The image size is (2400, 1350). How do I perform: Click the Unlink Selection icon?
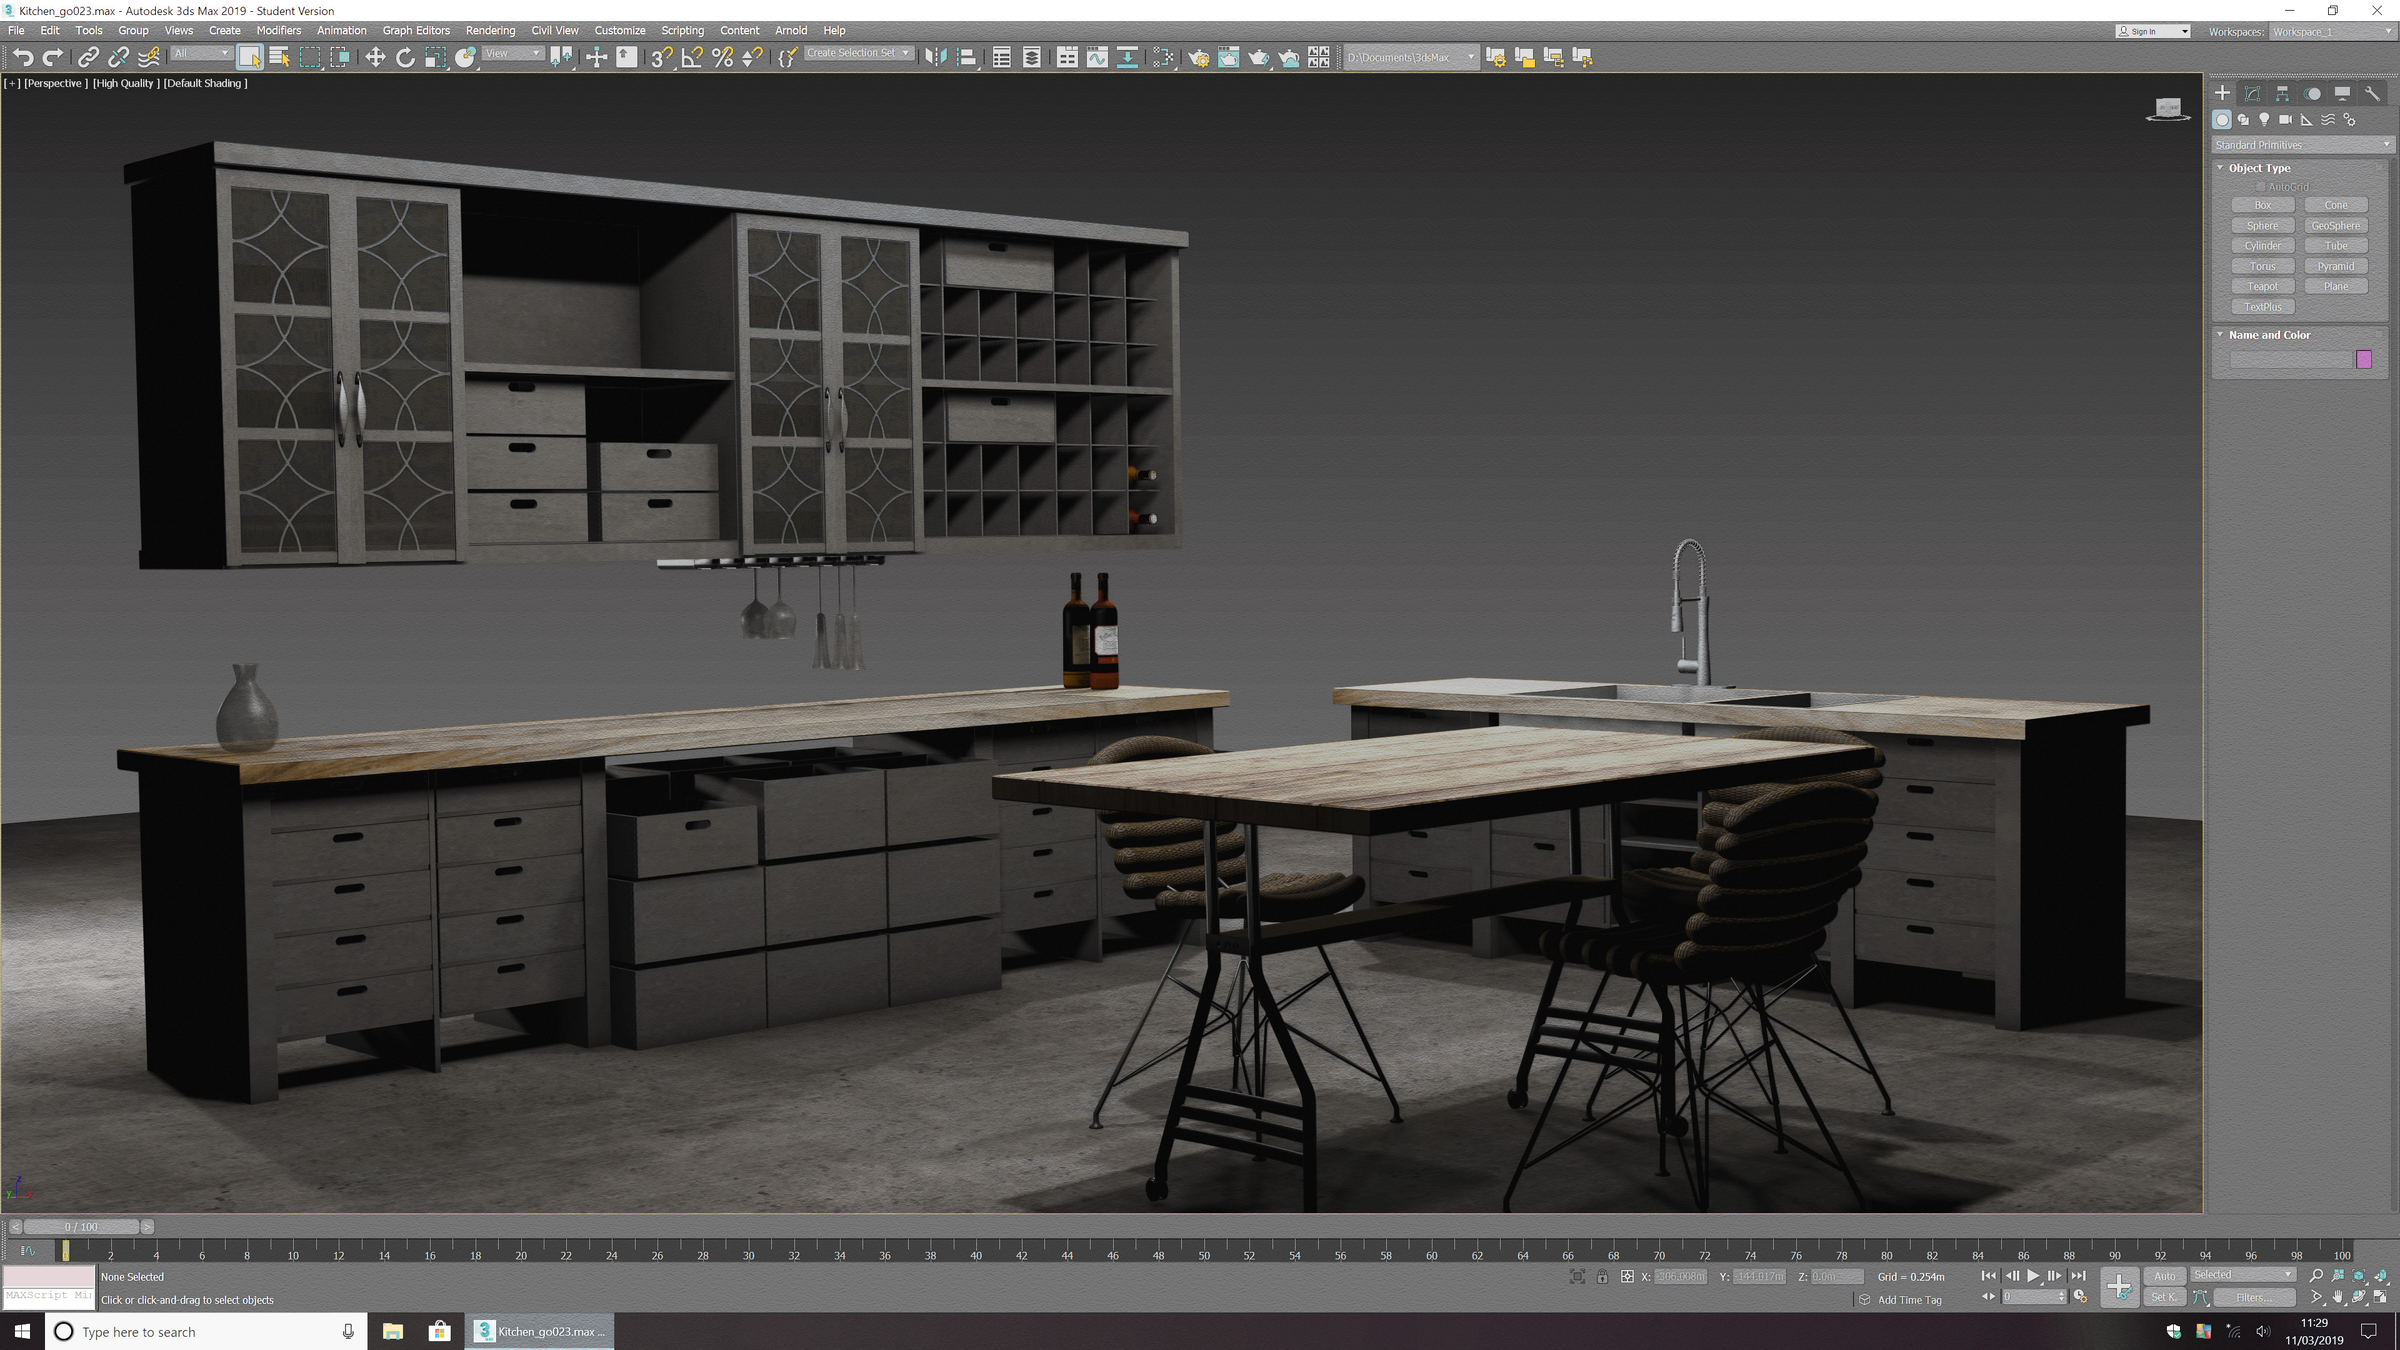click(x=119, y=57)
